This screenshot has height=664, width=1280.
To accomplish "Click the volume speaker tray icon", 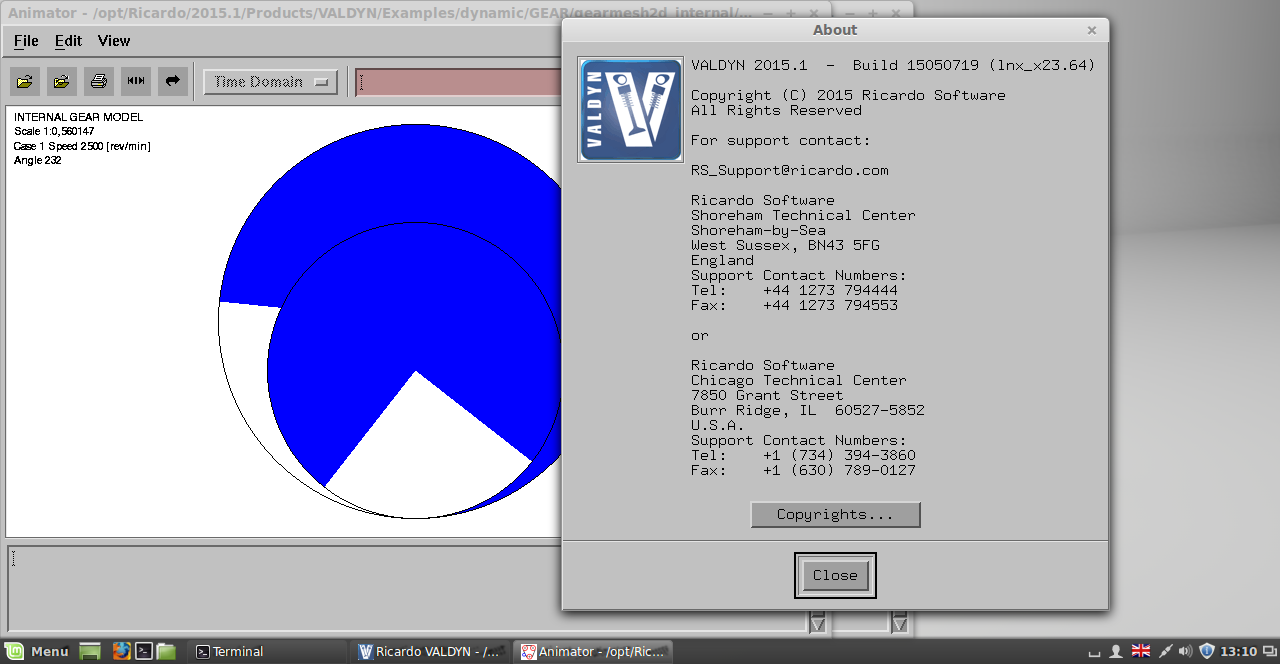I will pos(1185,651).
